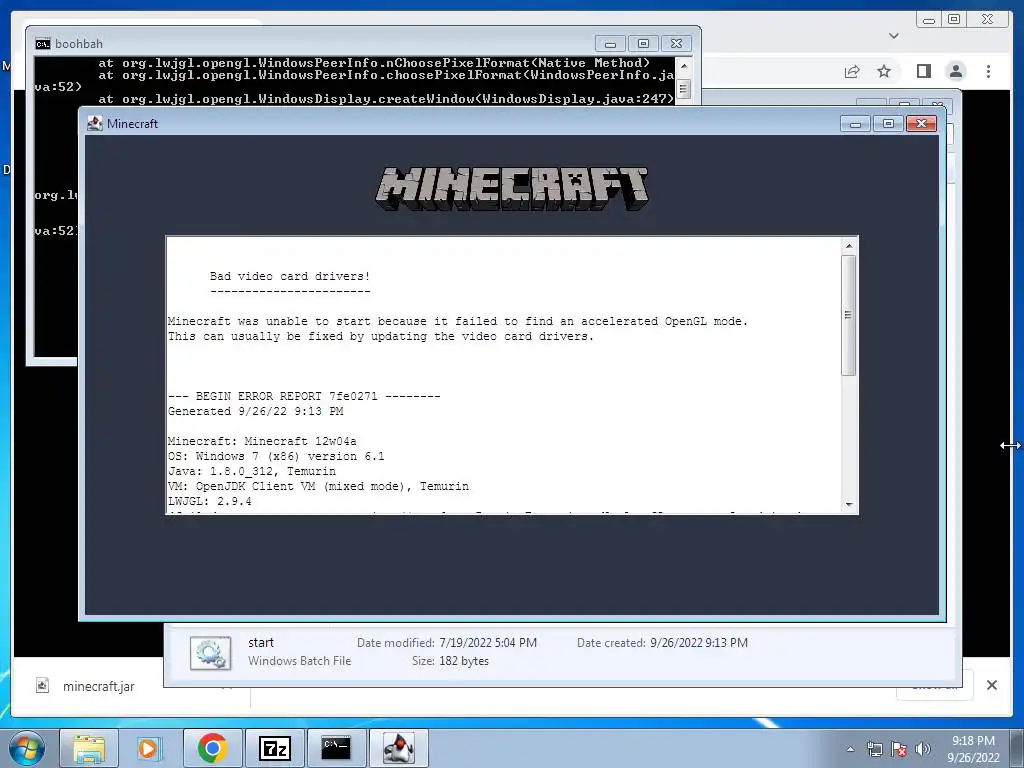This screenshot has height=768, width=1024.
Task: Click scroll down arrow in error report
Action: click(849, 504)
